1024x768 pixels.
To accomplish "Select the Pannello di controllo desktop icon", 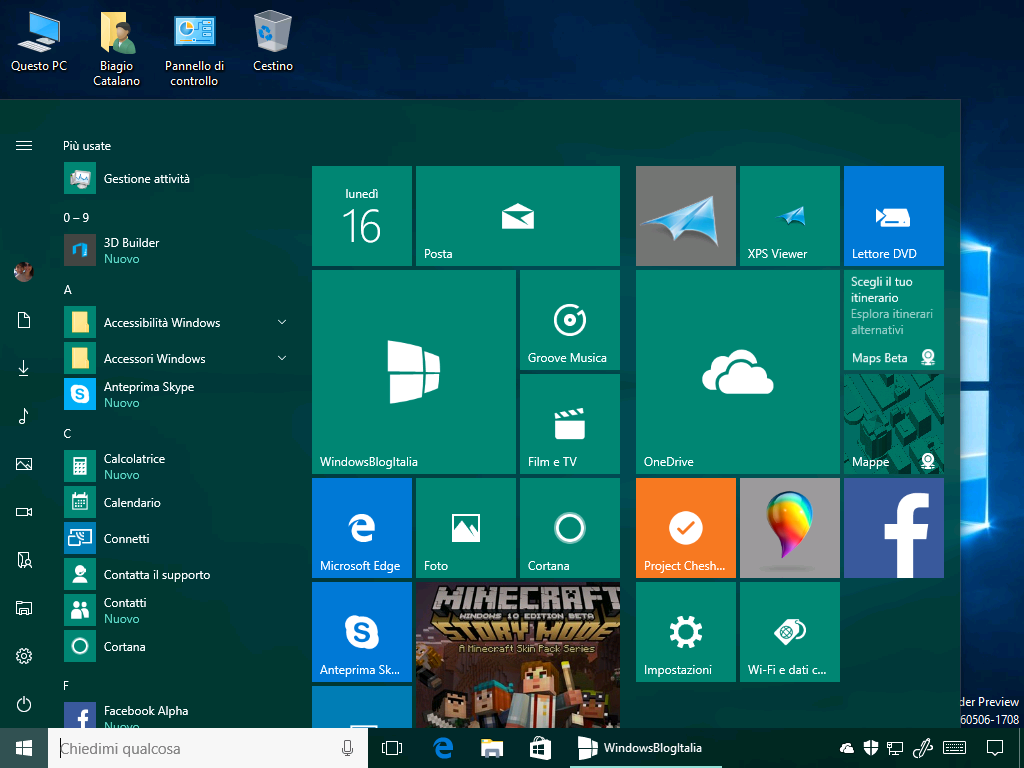I will (x=194, y=48).
